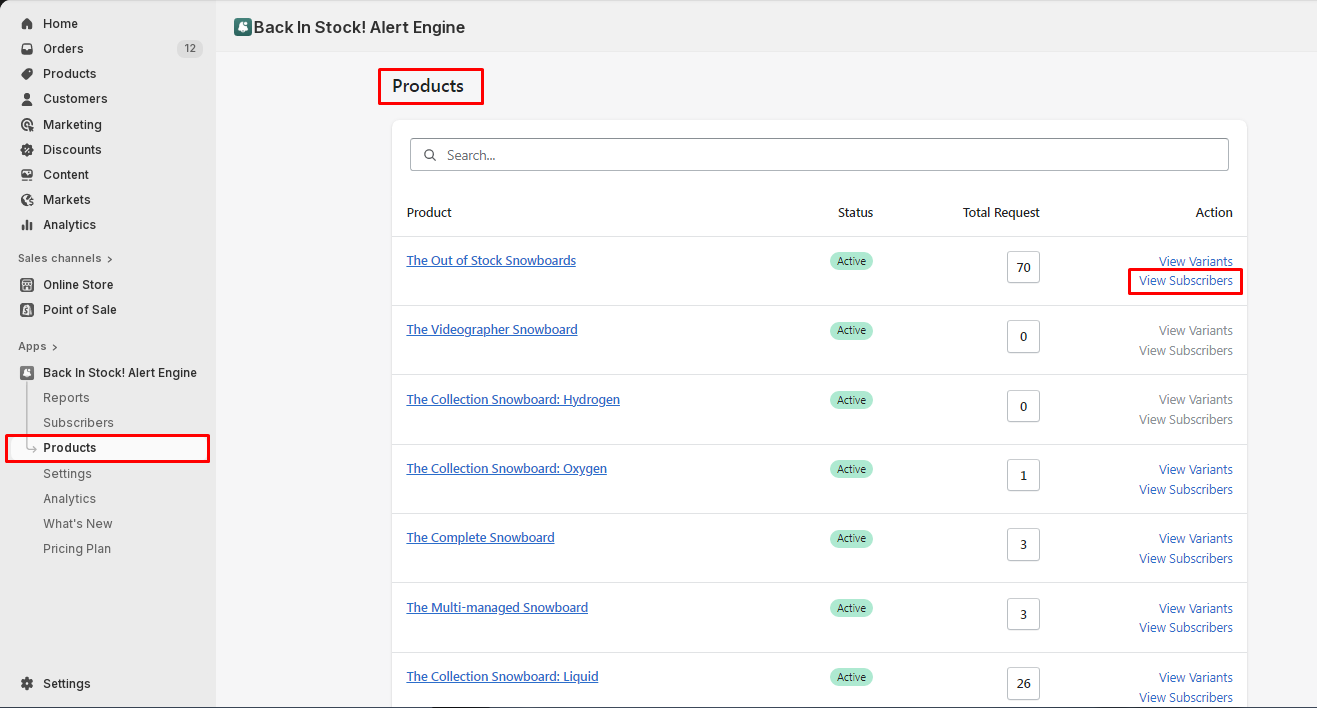1317x708 pixels.
Task: View Variants for The Complete Snowboard
Action: (1195, 538)
